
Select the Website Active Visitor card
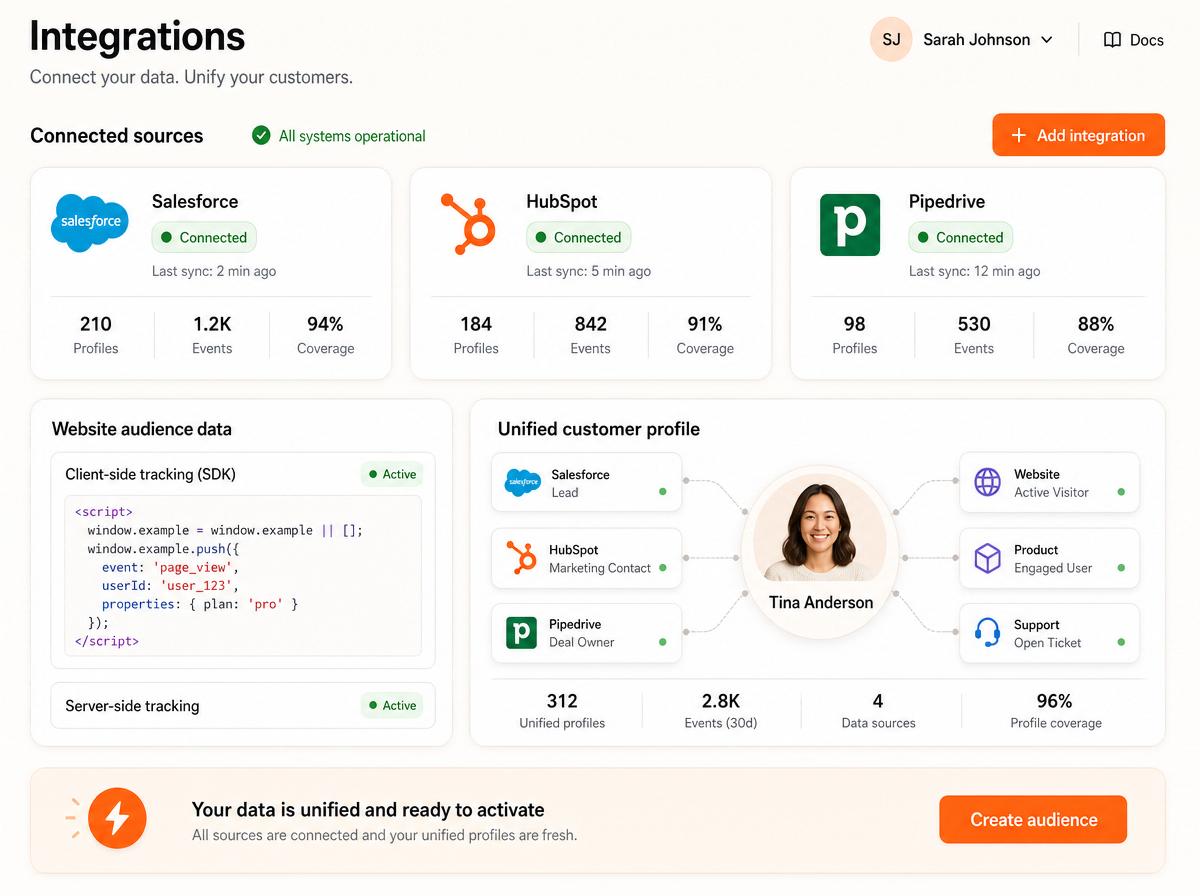[x=1049, y=483]
